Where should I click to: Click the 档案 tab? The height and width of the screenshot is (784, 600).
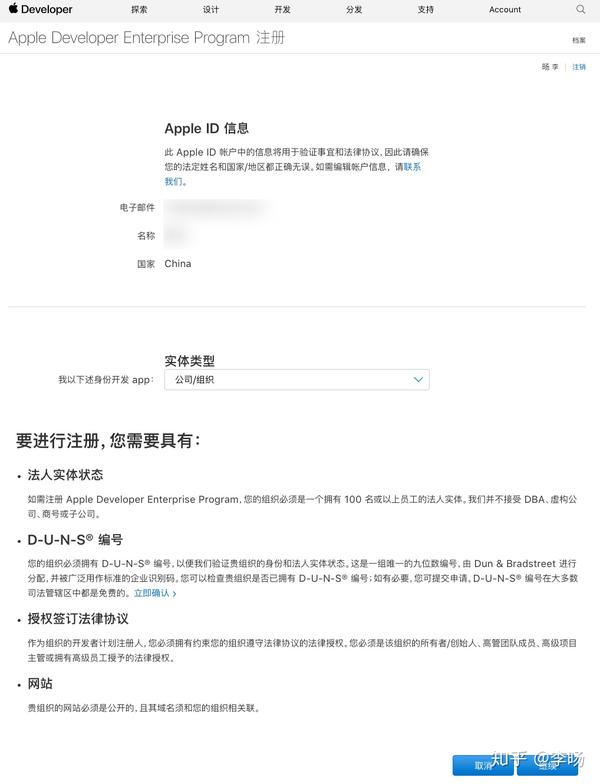coord(579,40)
